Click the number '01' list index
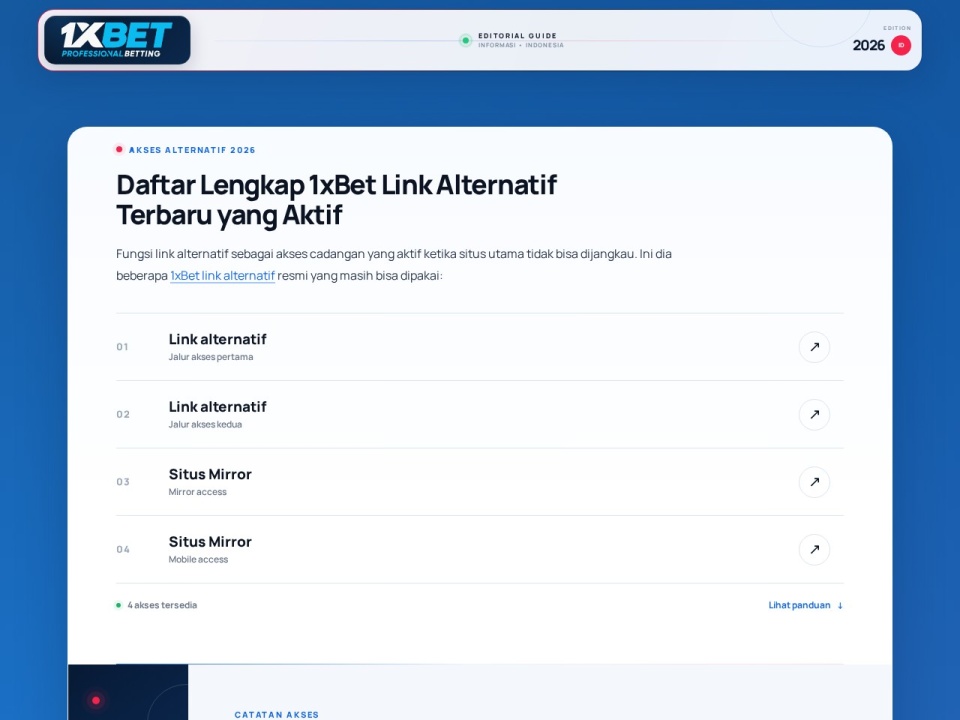Screen dimensions: 960x720 tap(122, 347)
